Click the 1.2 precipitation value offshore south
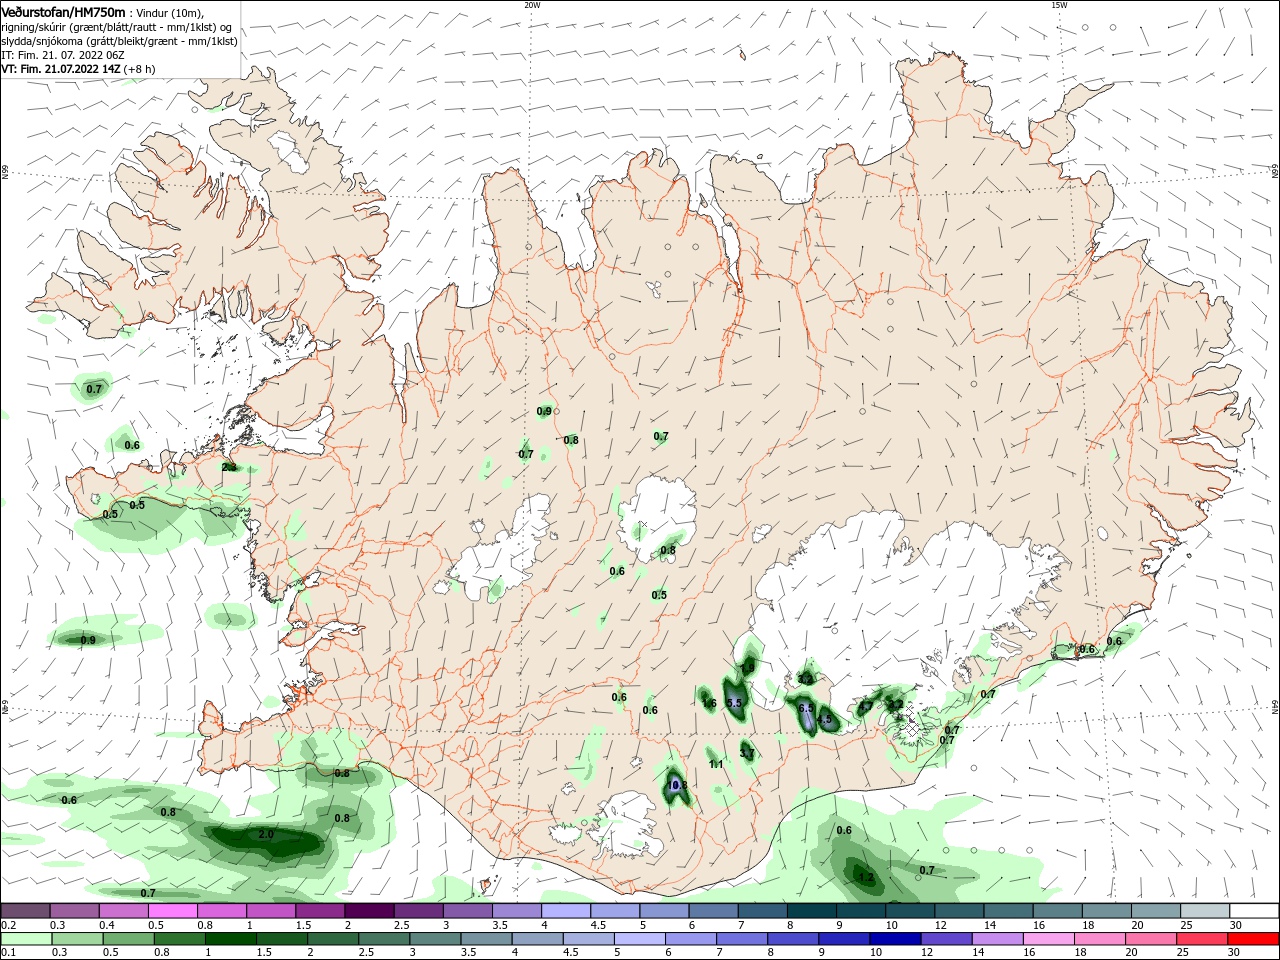This screenshot has height=960, width=1280. coord(866,878)
